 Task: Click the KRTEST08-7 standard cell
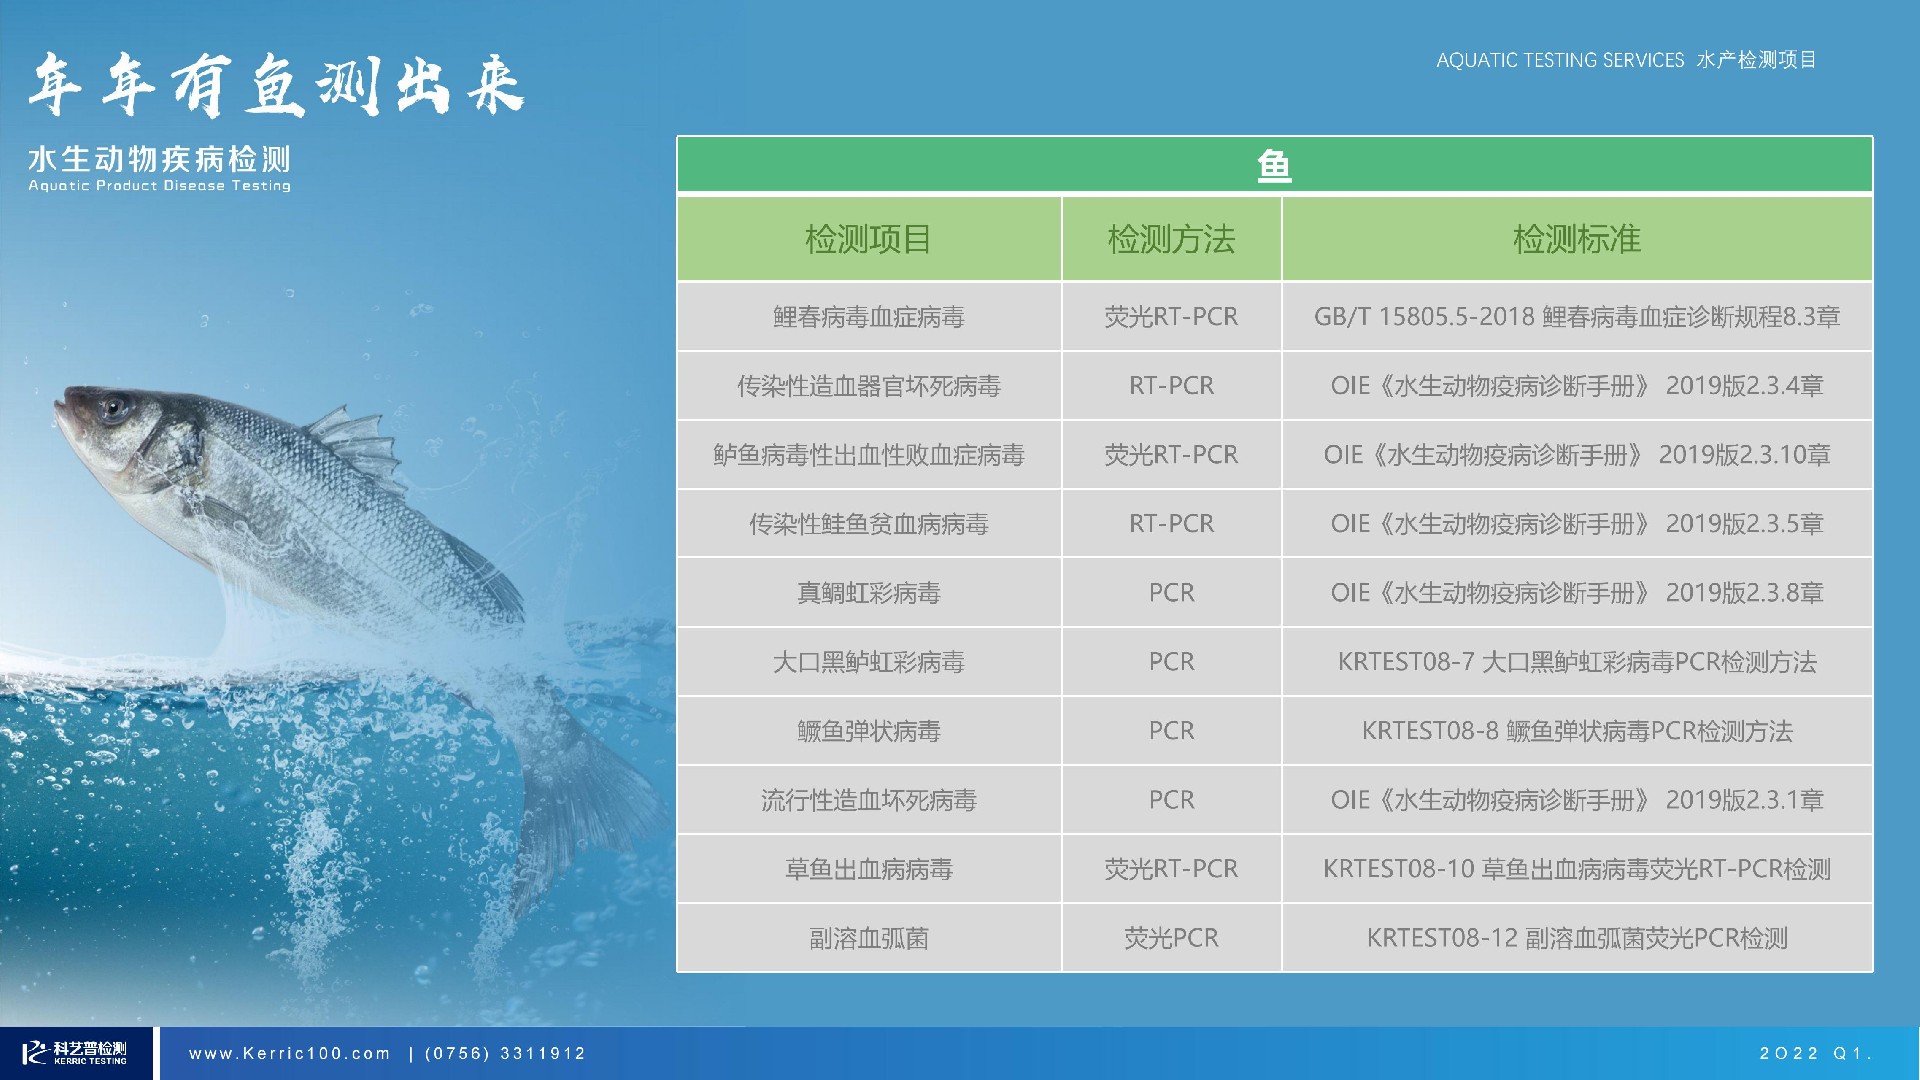click(1577, 662)
